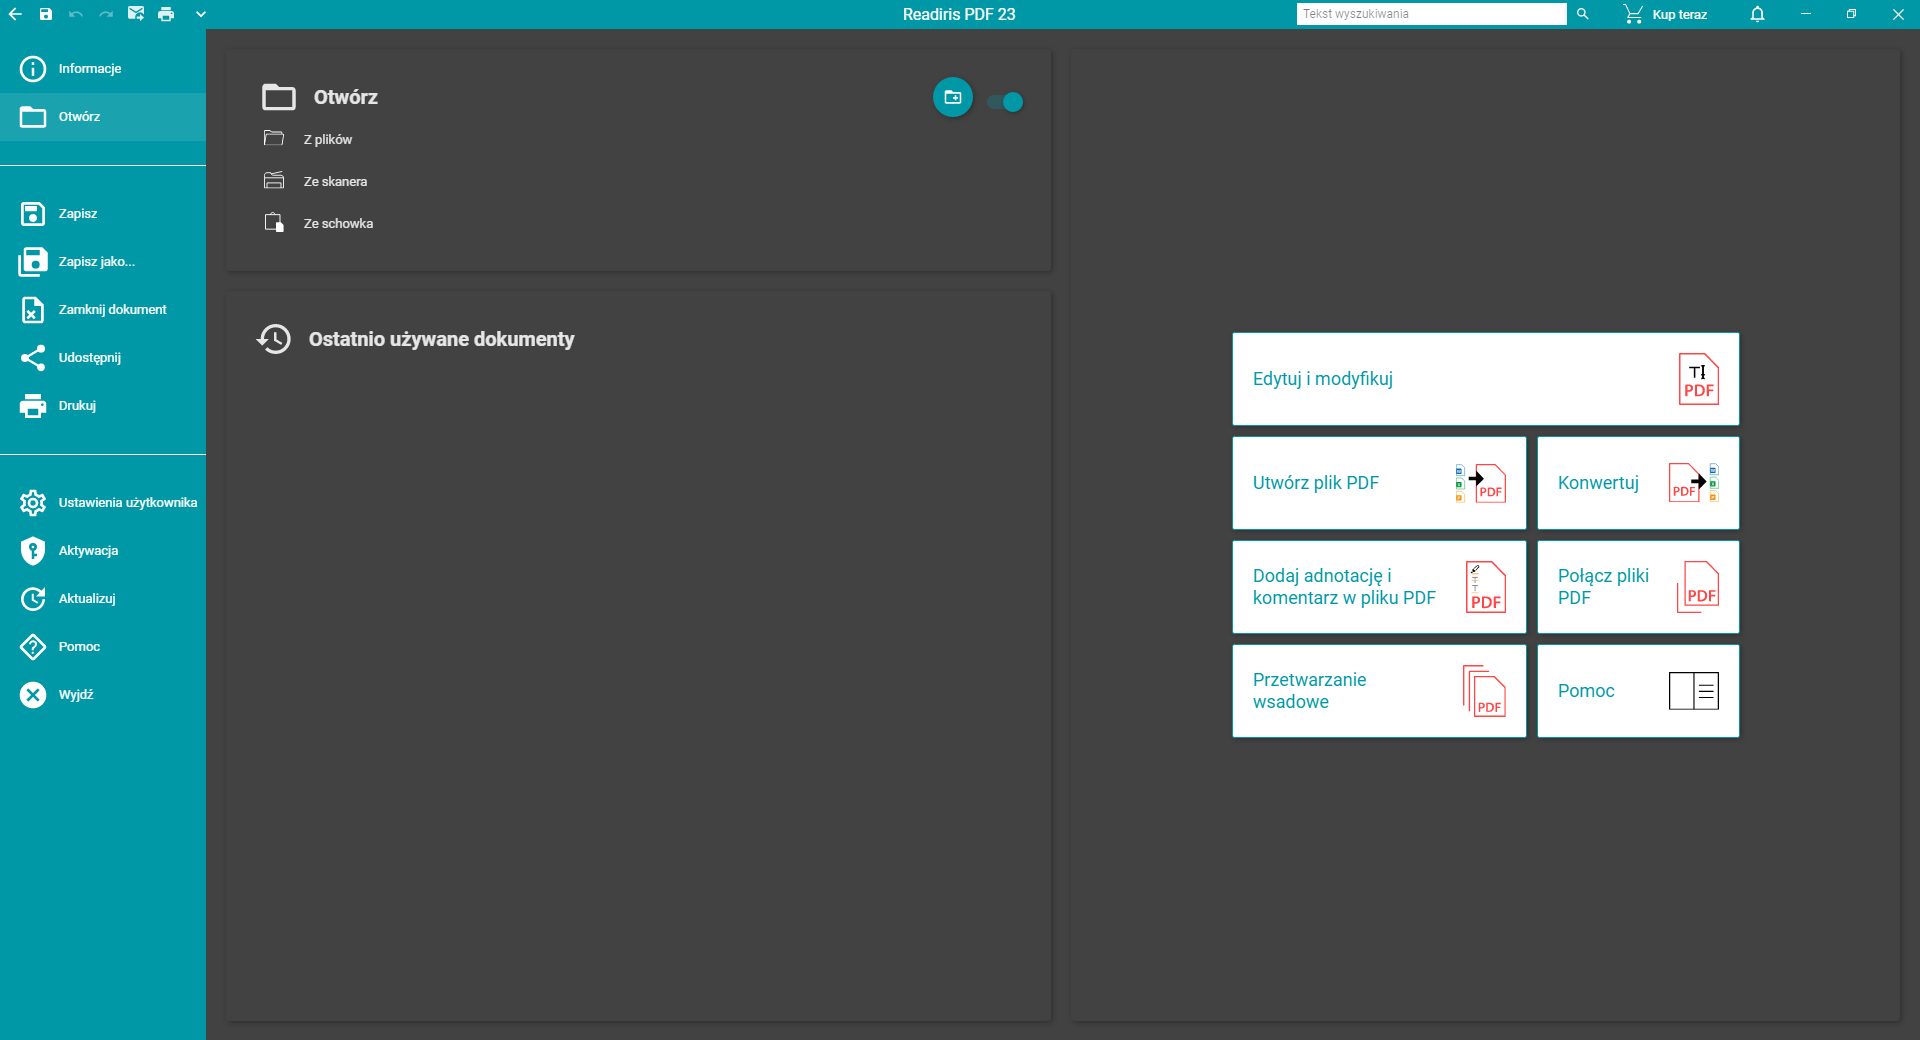This screenshot has width=1920, height=1040.
Task: Open 'Ustawienia użytkownika' settings
Action: pos(103,503)
